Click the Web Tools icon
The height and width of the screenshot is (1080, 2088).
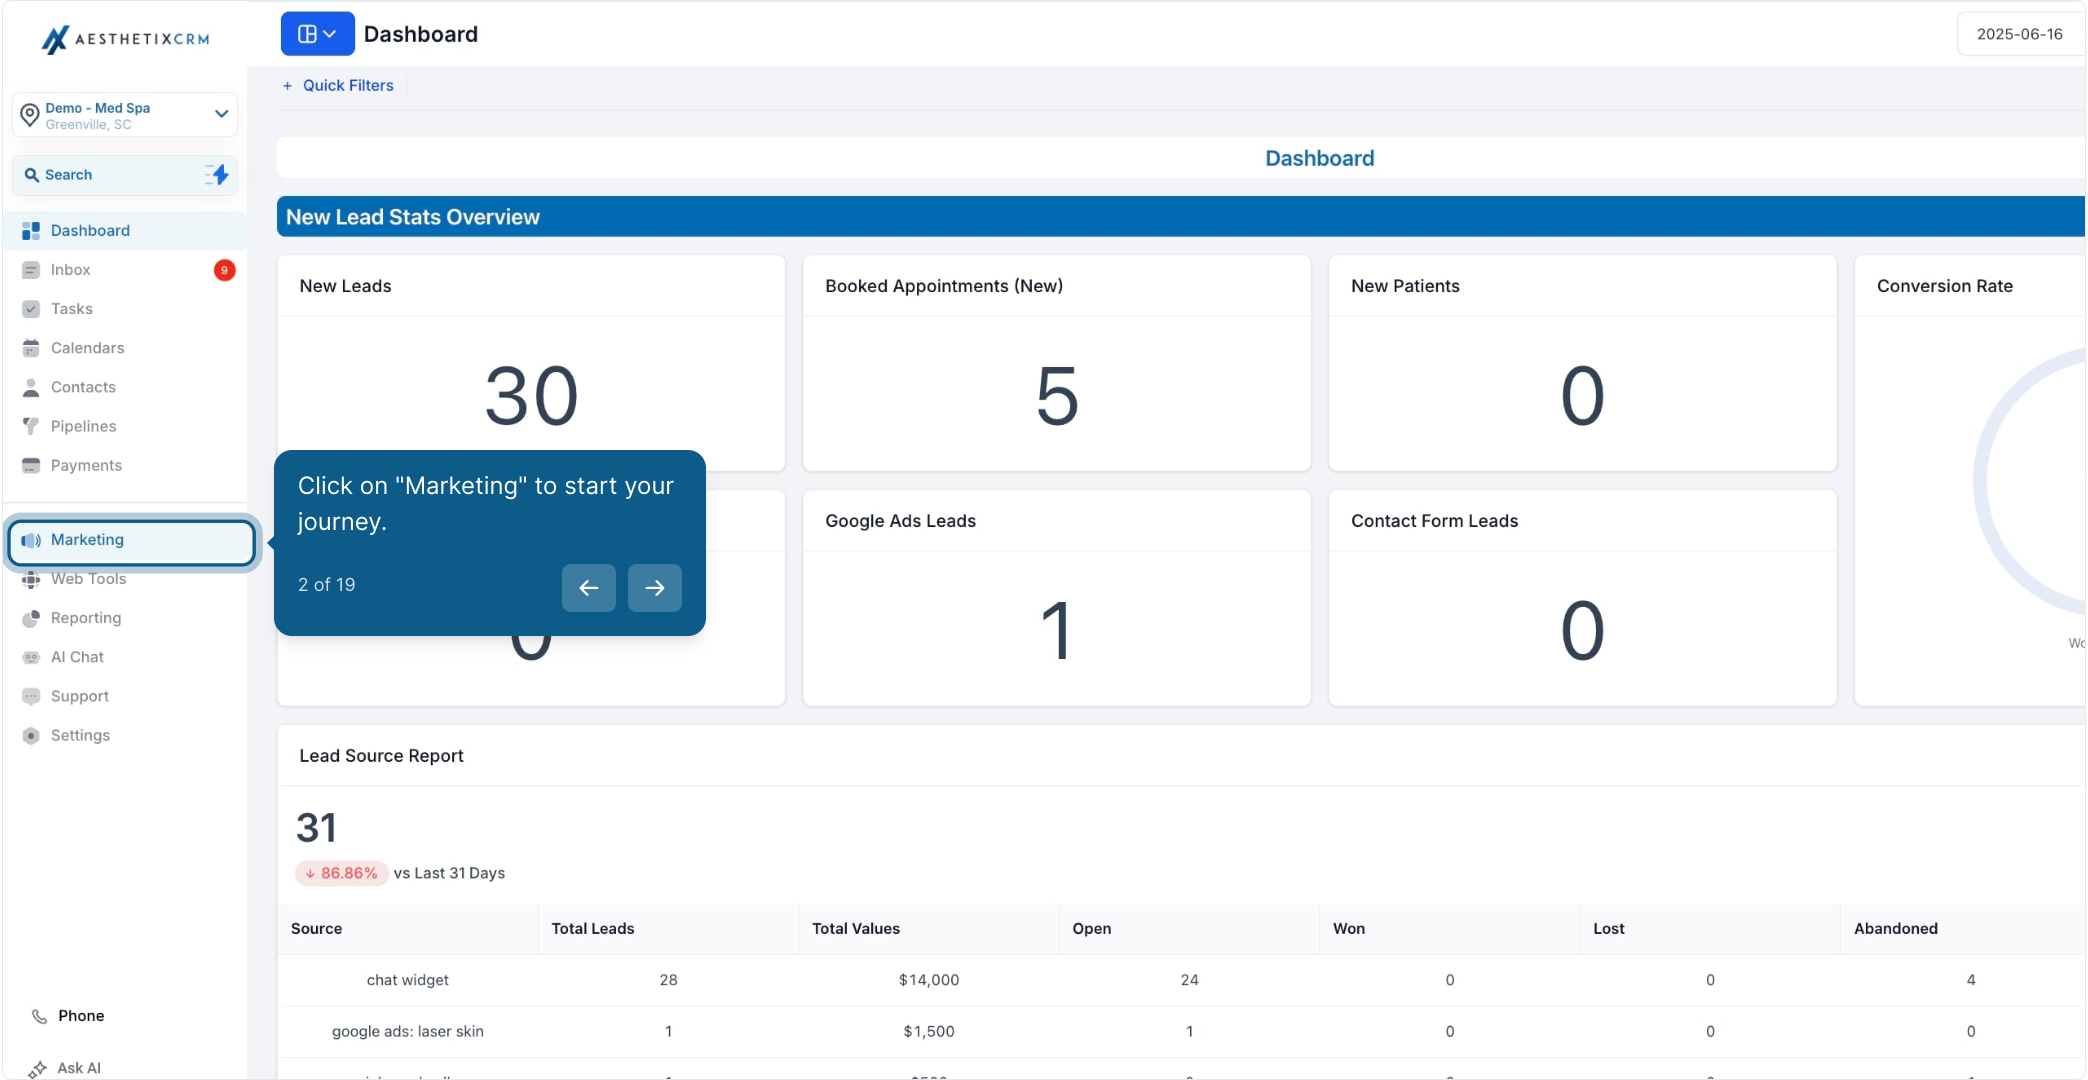(x=31, y=579)
